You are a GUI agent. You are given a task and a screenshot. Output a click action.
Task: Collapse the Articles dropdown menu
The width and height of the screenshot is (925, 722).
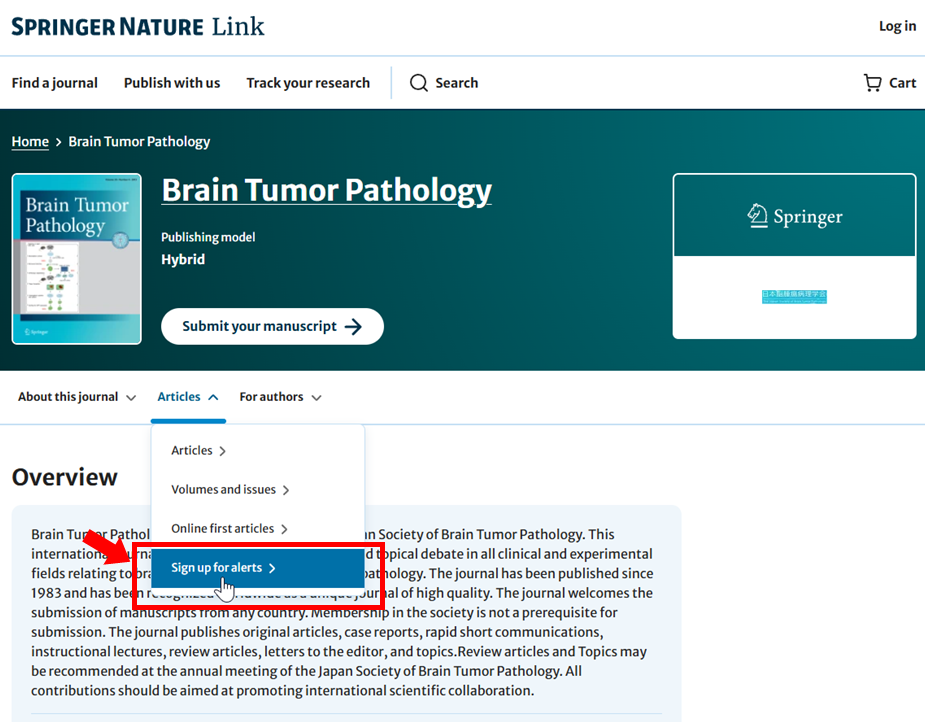[x=188, y=397]
